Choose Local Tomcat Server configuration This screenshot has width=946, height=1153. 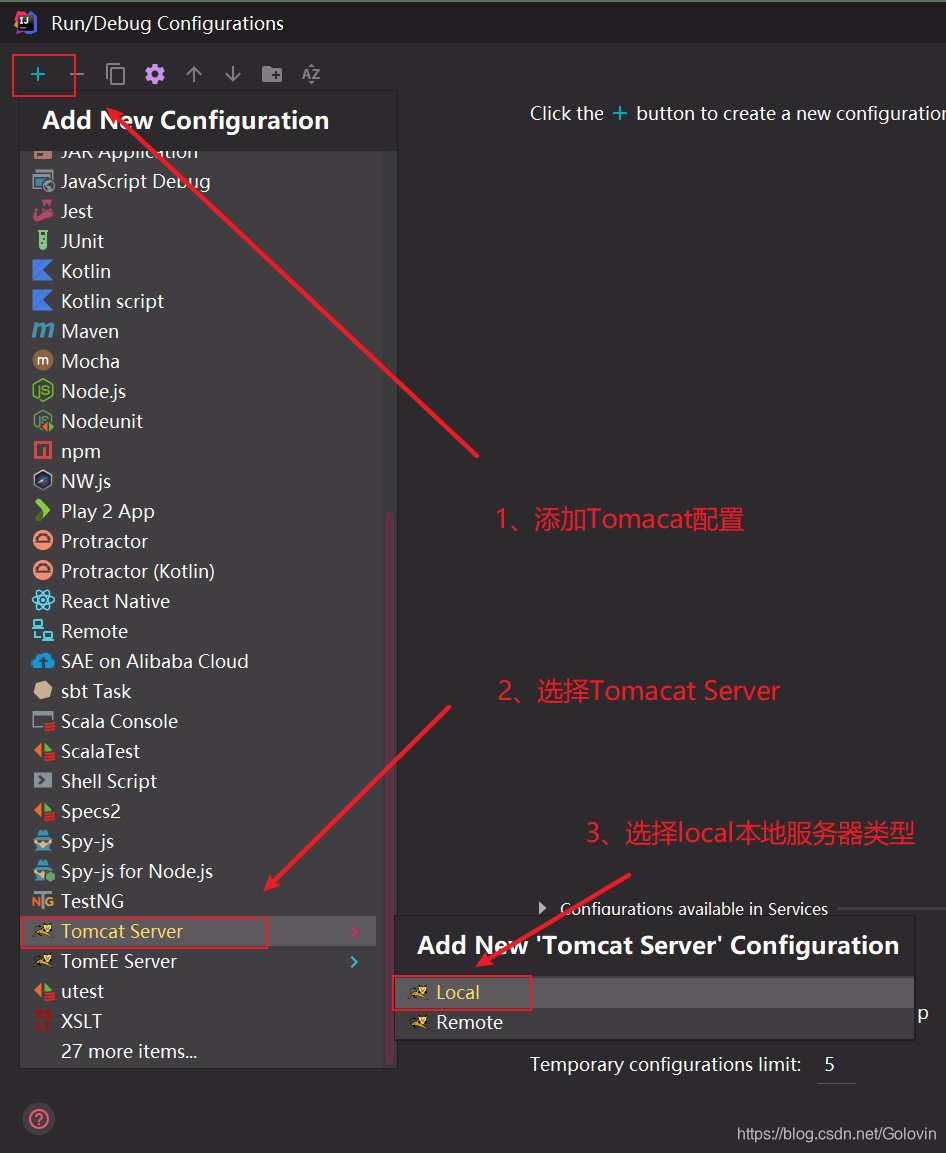(654, 993)
